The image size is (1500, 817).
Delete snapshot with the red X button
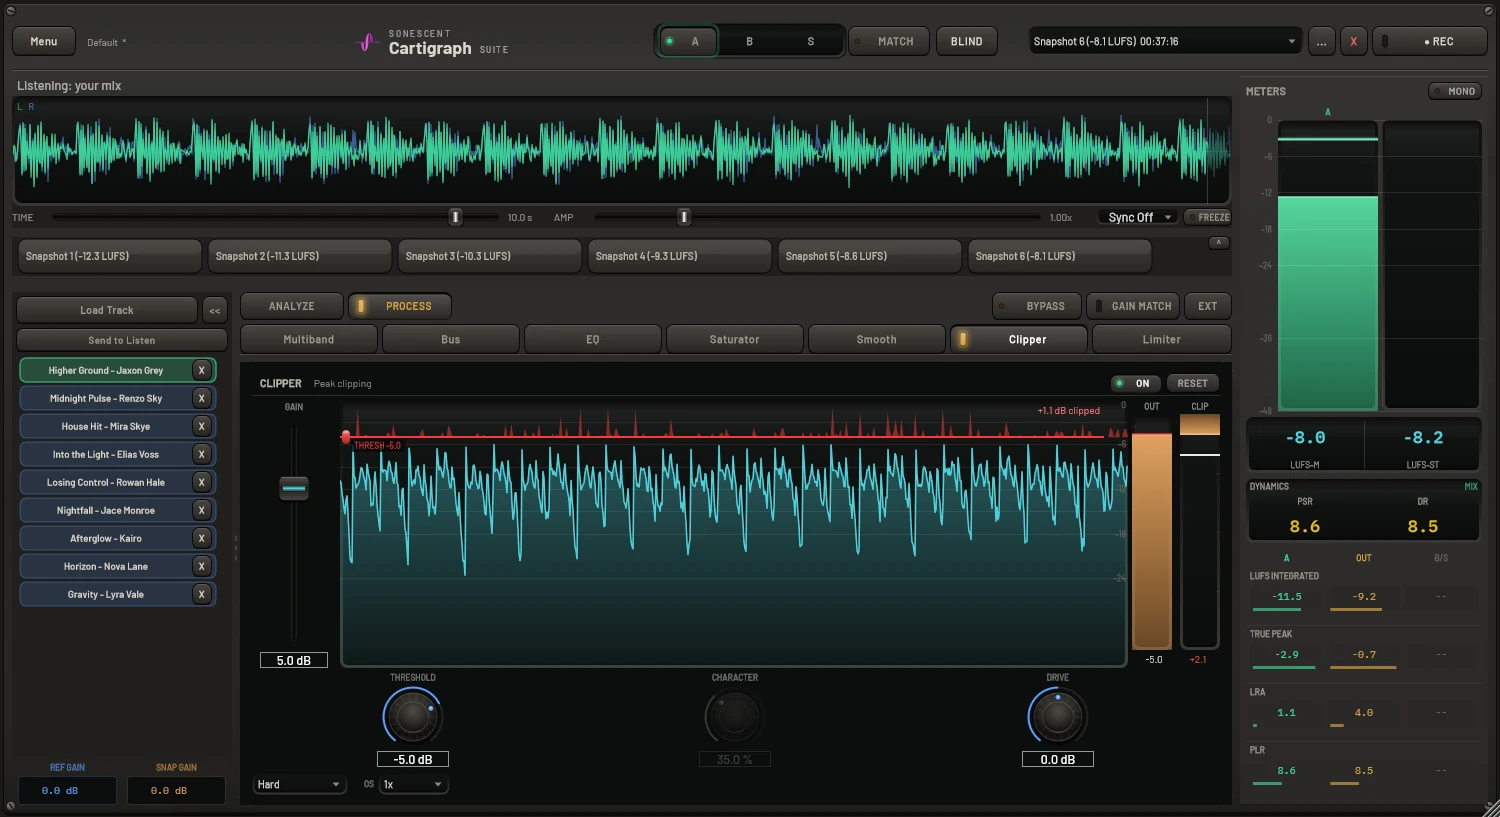(1354, 42)
